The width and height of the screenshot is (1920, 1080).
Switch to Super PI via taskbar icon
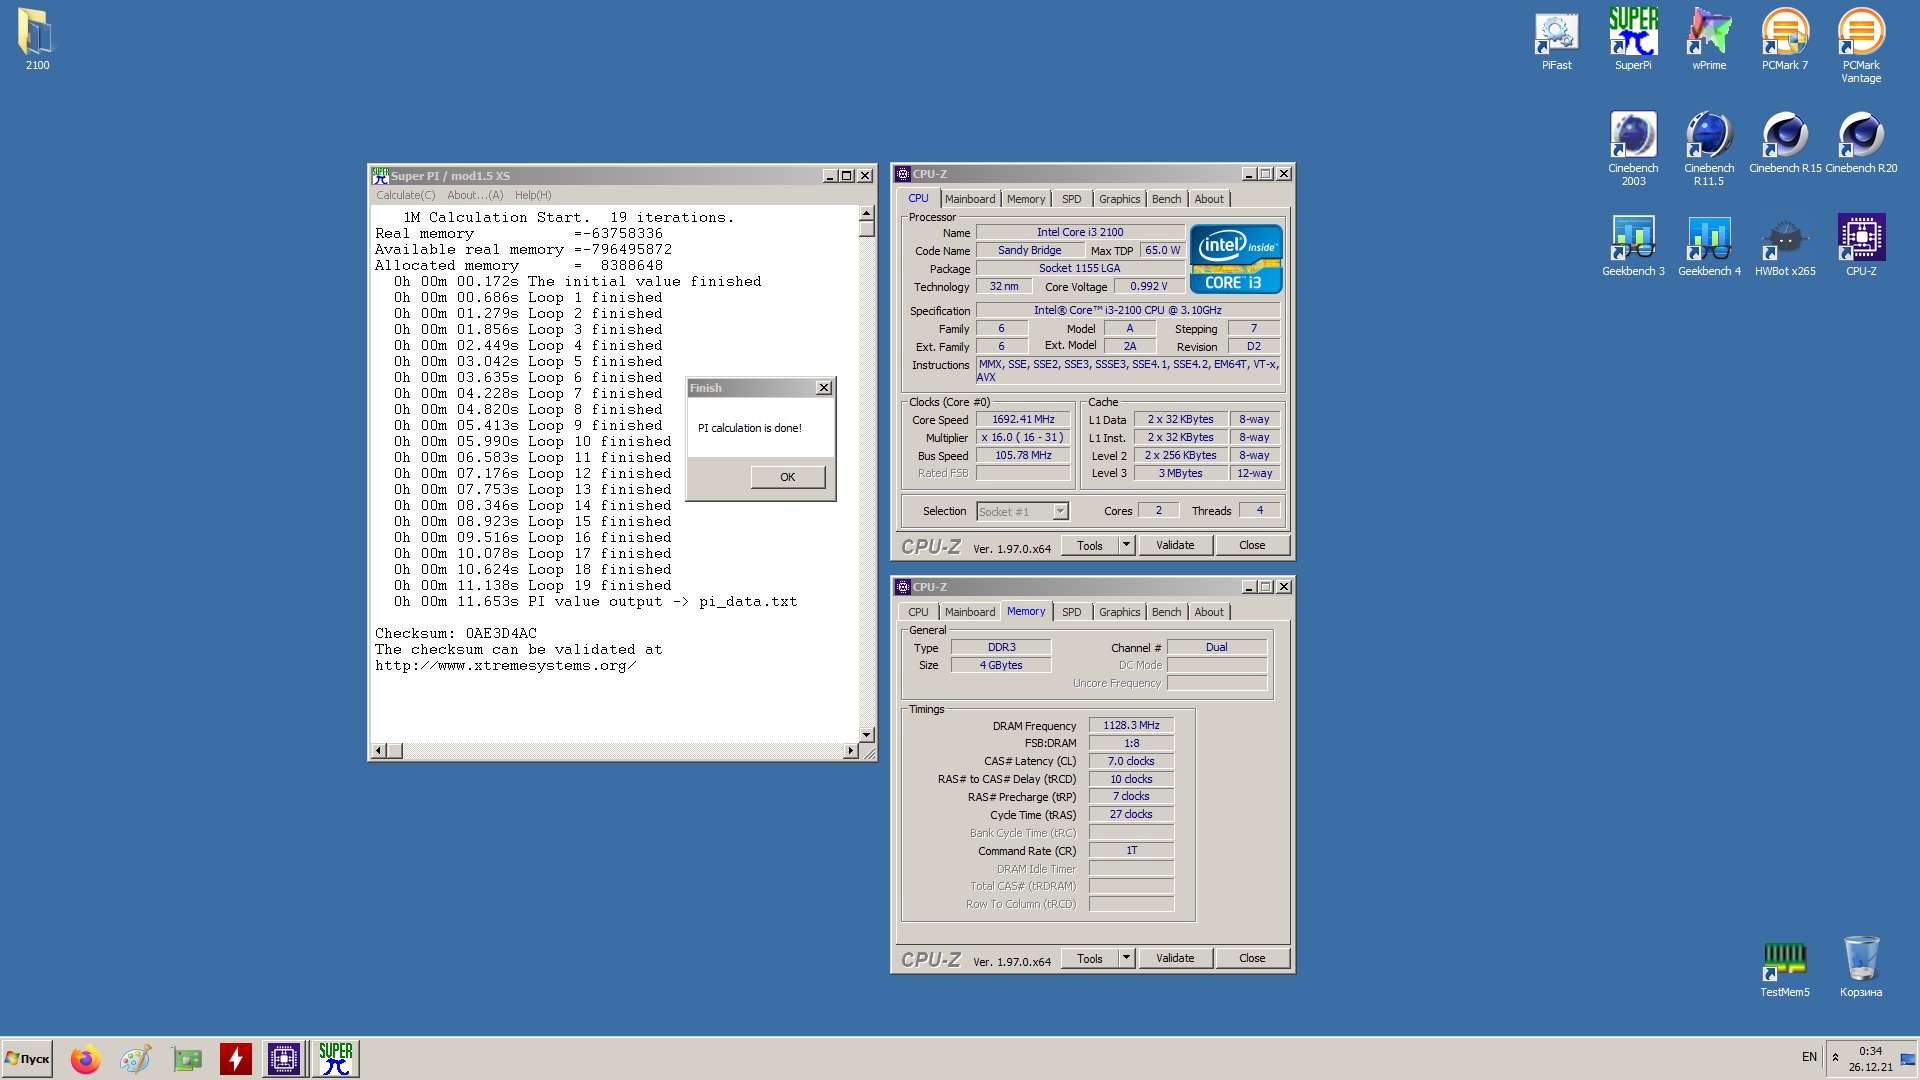tap(336, 1058)
